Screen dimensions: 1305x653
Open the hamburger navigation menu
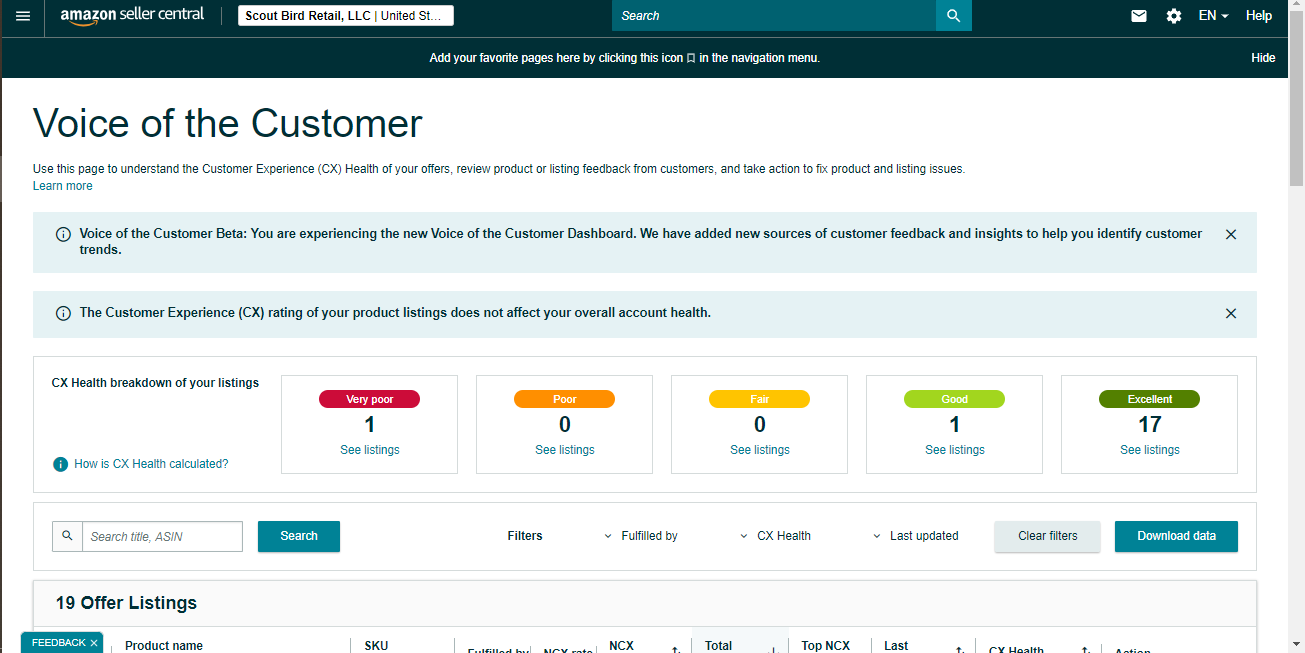[x=23, y=16]
